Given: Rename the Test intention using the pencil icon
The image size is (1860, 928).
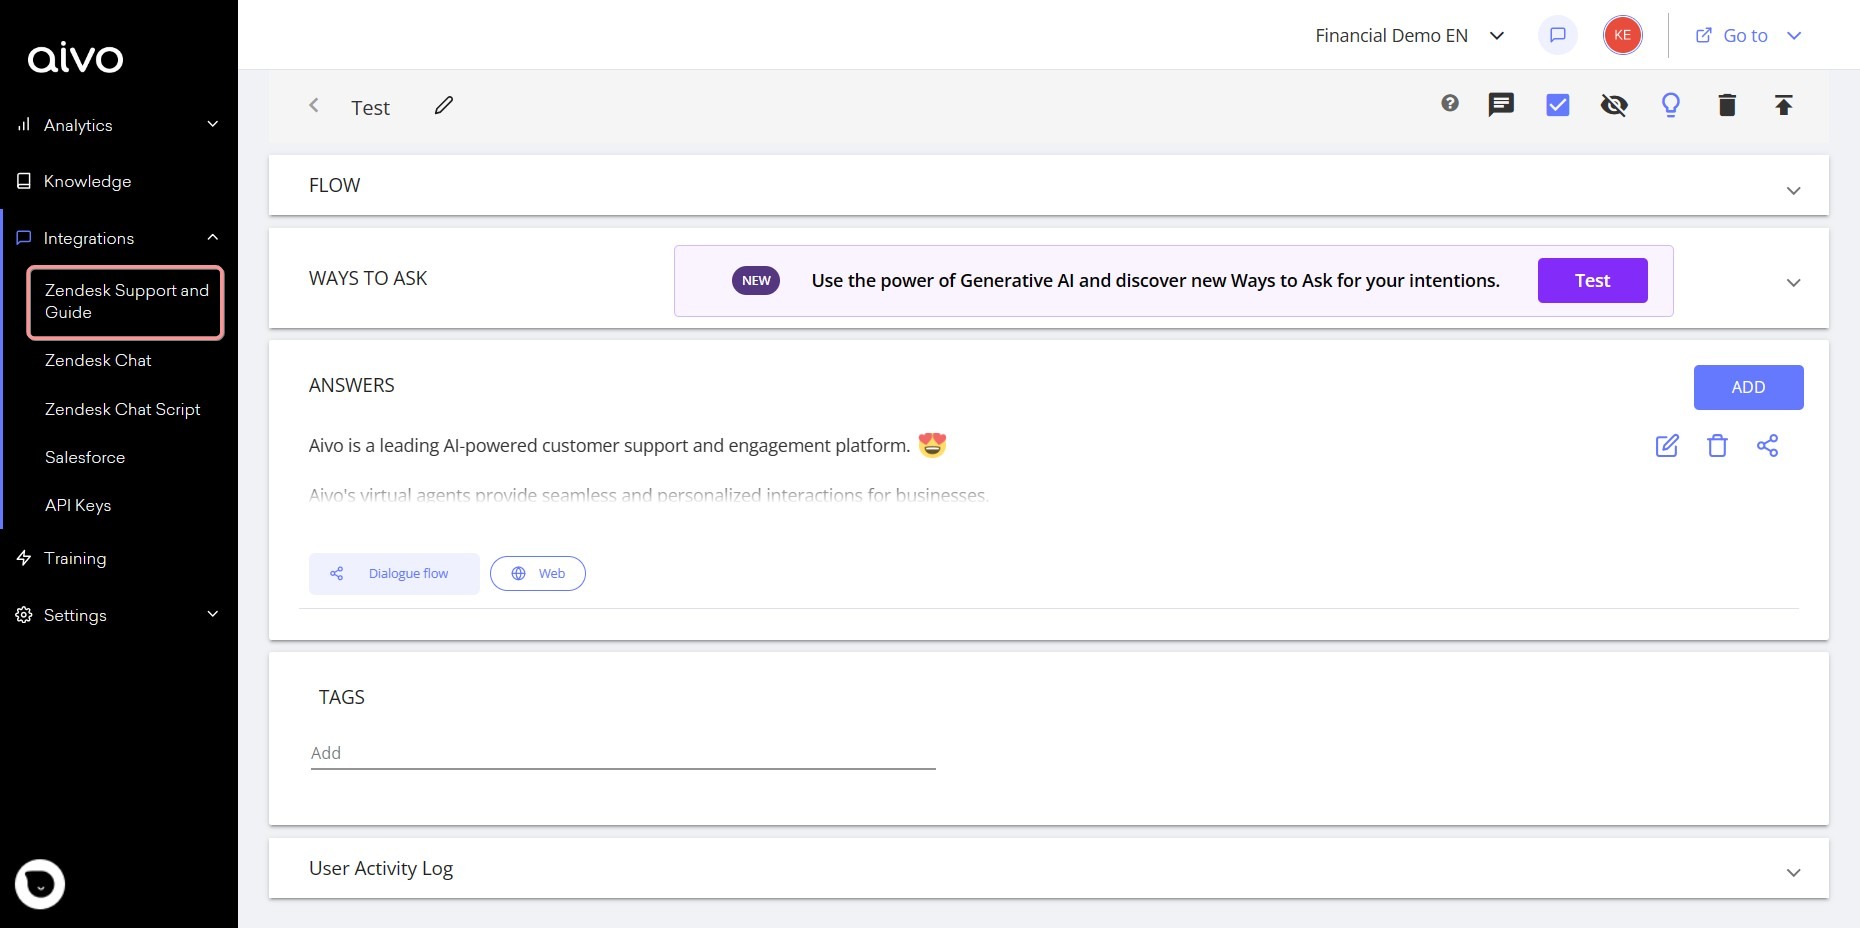Looking at the screenshot, I should tap(444, 105).
